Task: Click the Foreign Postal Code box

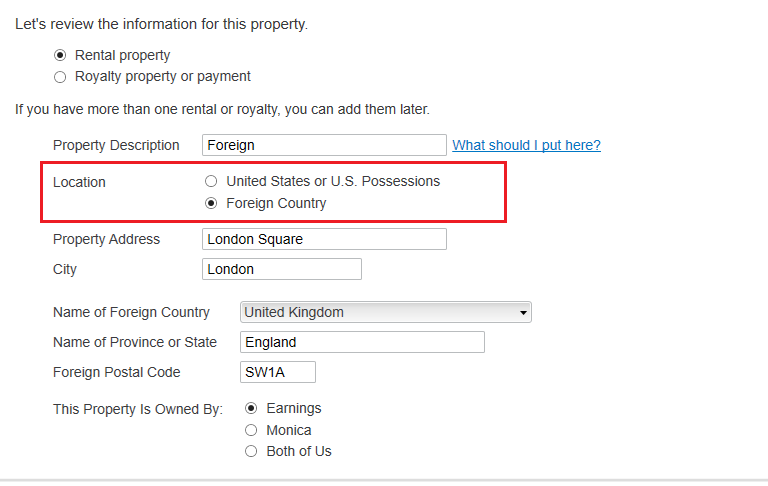Action: [278, 372]
